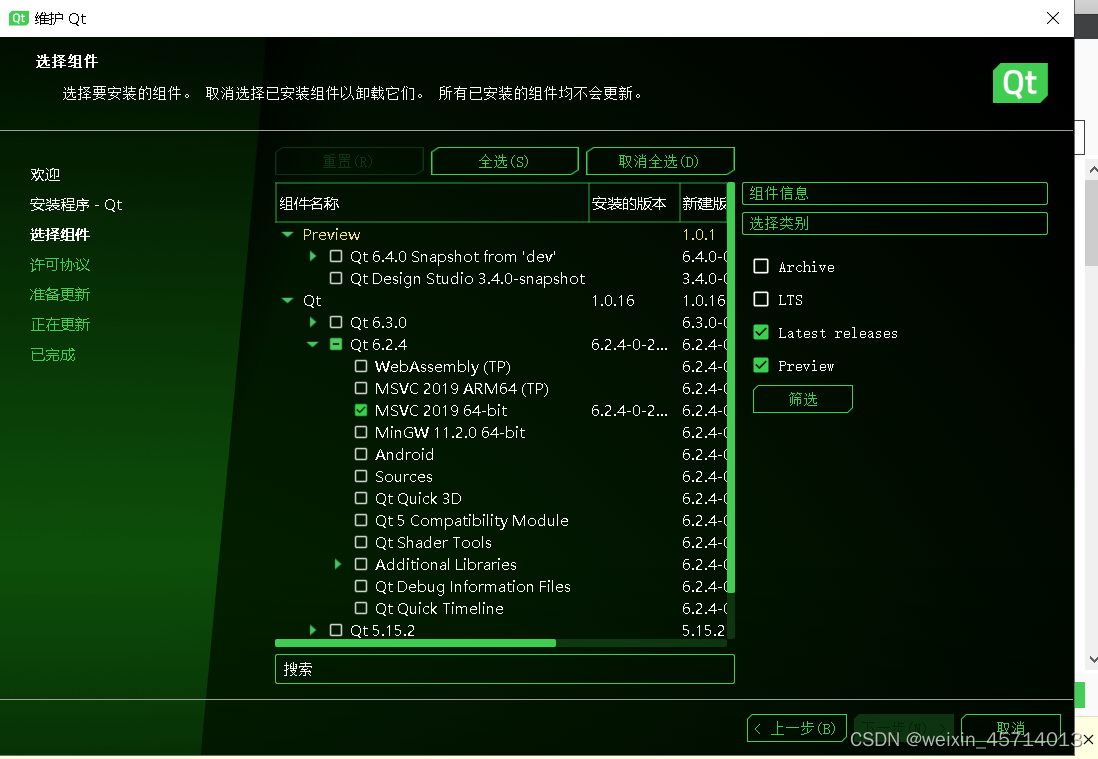Check the Qt Quick Timeline checkbox

[361, 608]
